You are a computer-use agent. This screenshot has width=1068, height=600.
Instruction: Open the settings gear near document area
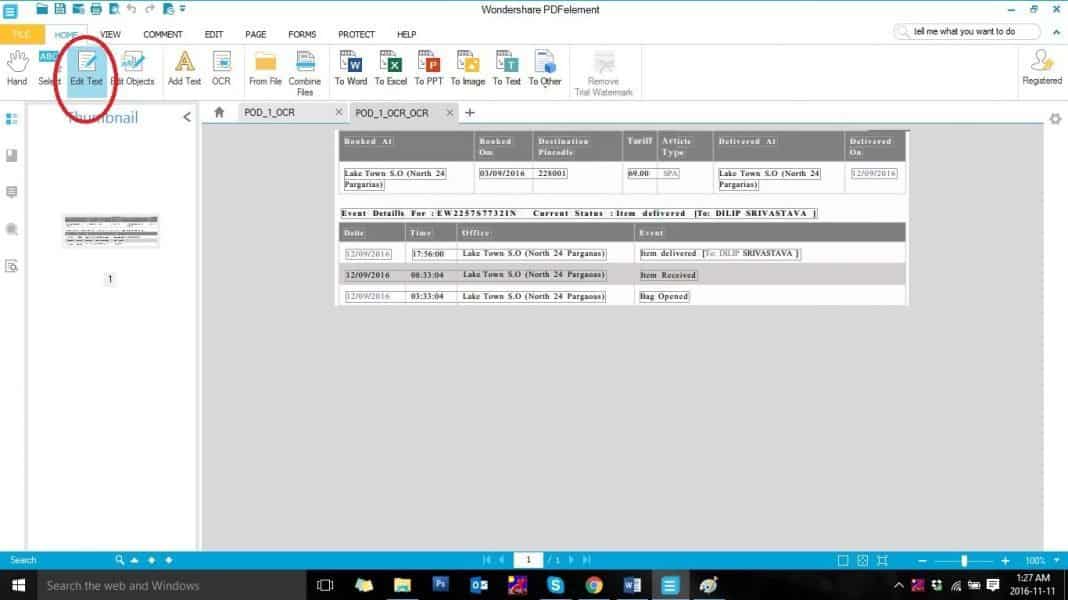click(1055, 119)
